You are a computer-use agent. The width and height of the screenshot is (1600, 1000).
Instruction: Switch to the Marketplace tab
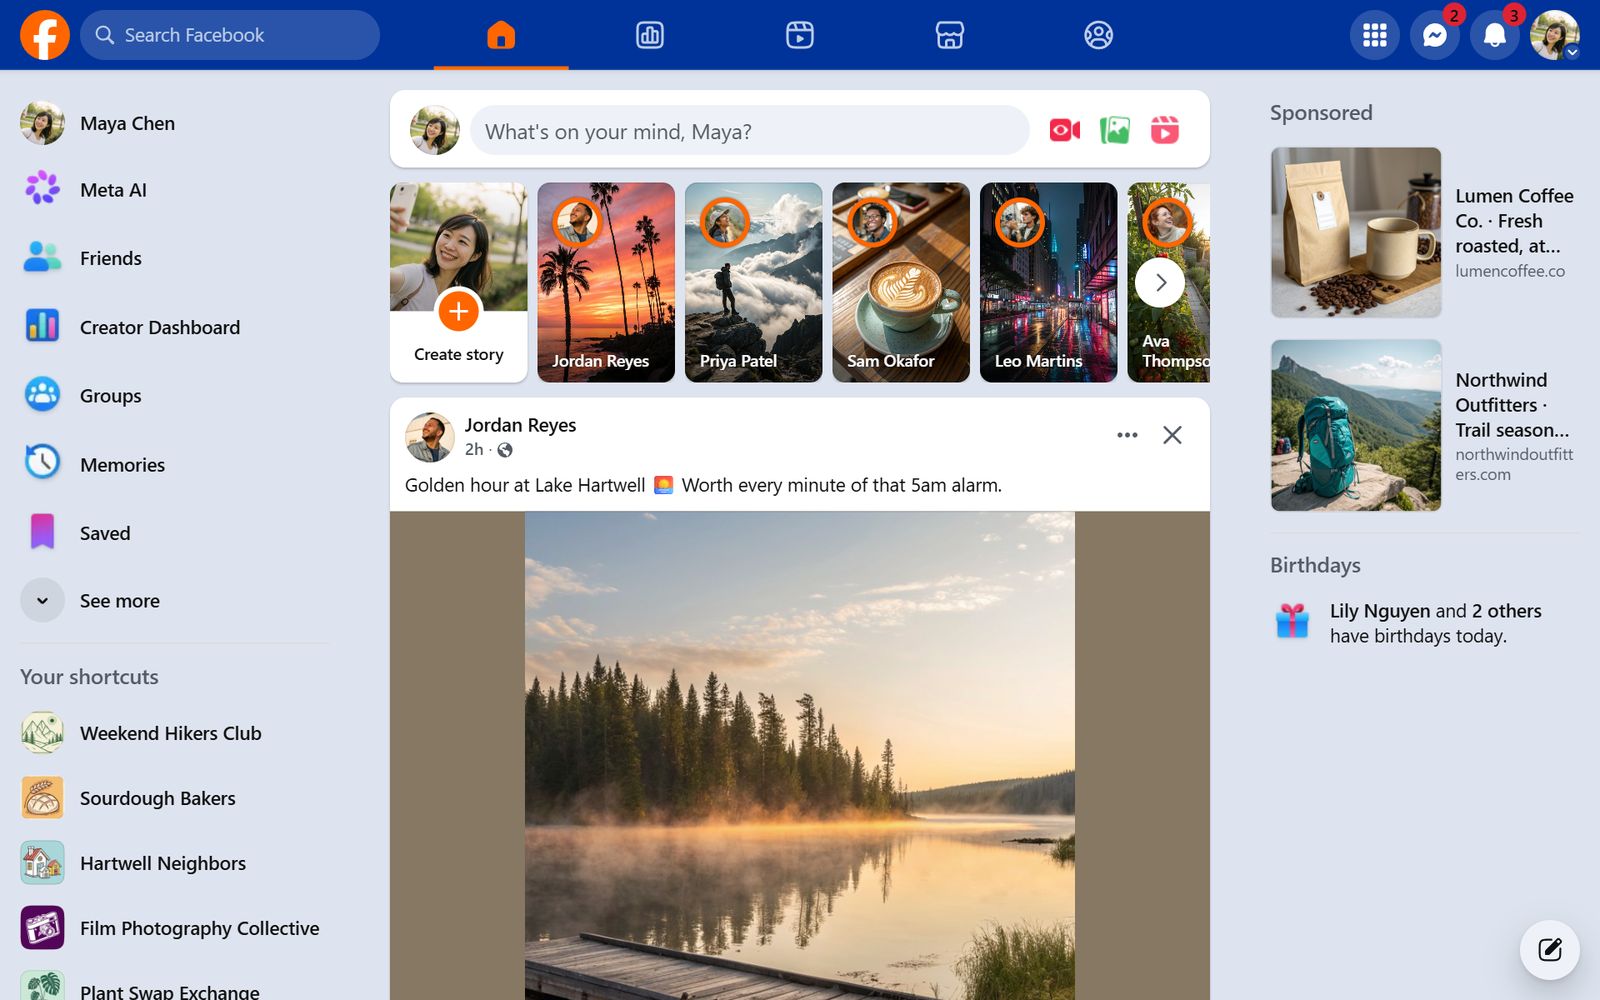949,35
